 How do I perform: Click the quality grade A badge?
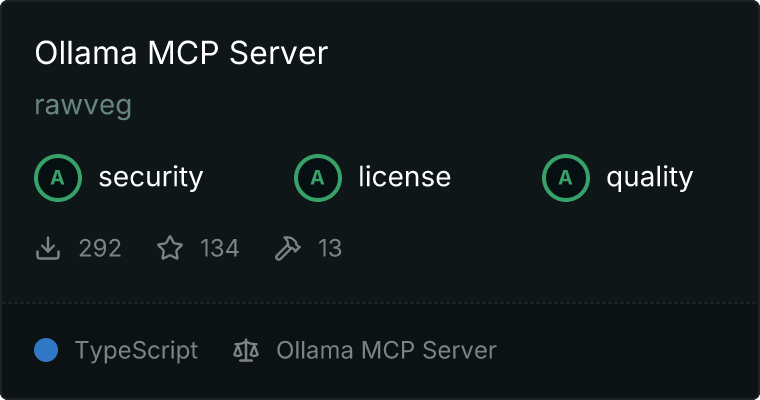[x=566, y=178]
